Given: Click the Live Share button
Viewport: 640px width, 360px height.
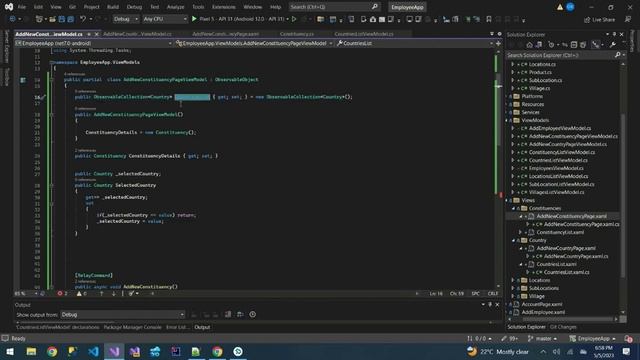Looking at the screenshot, I should [599, 20].
